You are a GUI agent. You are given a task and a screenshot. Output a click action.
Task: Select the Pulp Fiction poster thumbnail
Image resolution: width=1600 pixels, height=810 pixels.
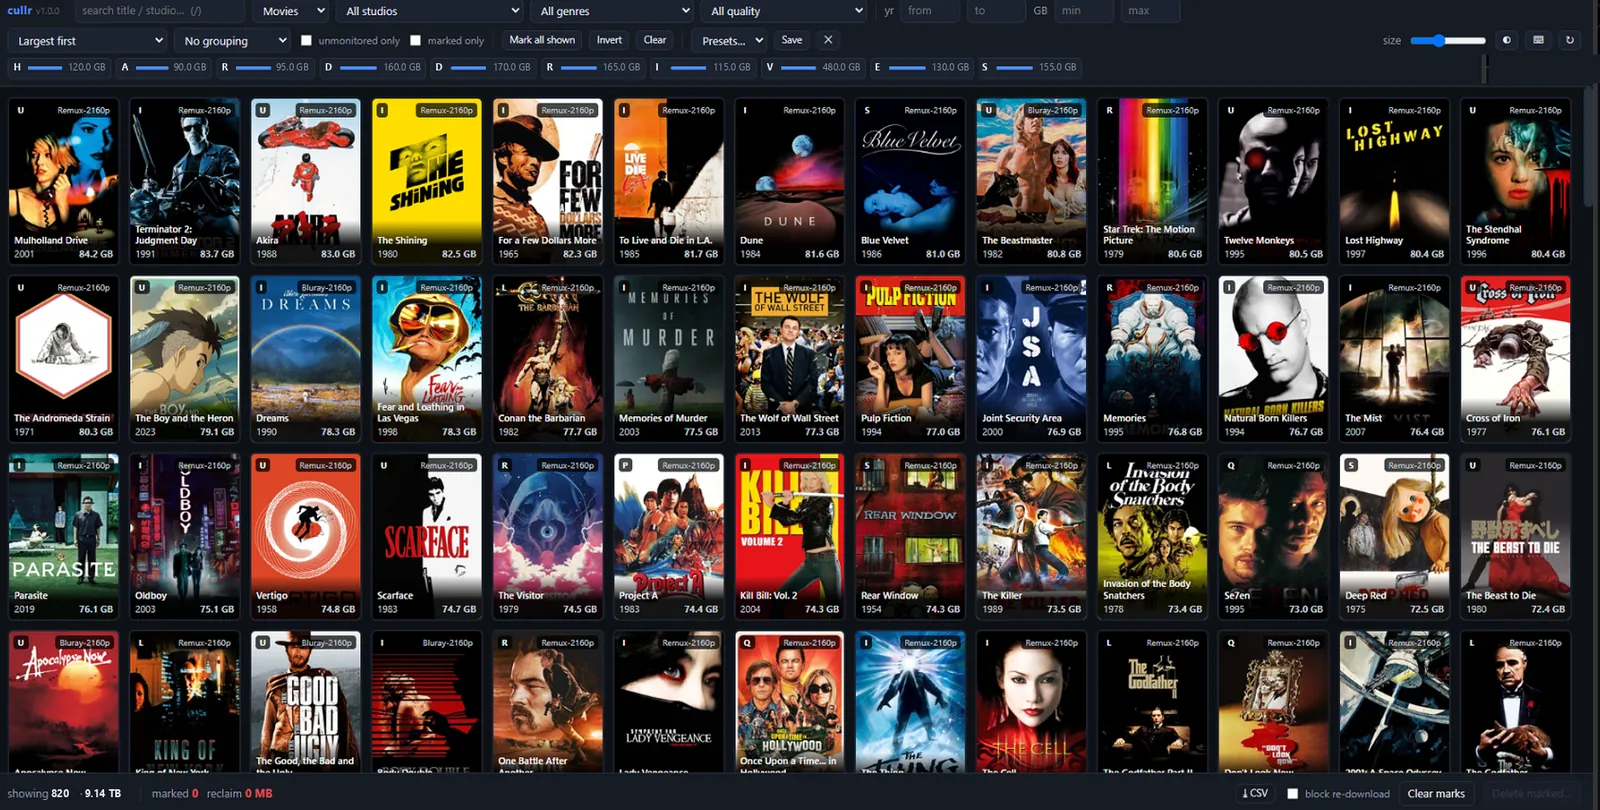910,358
